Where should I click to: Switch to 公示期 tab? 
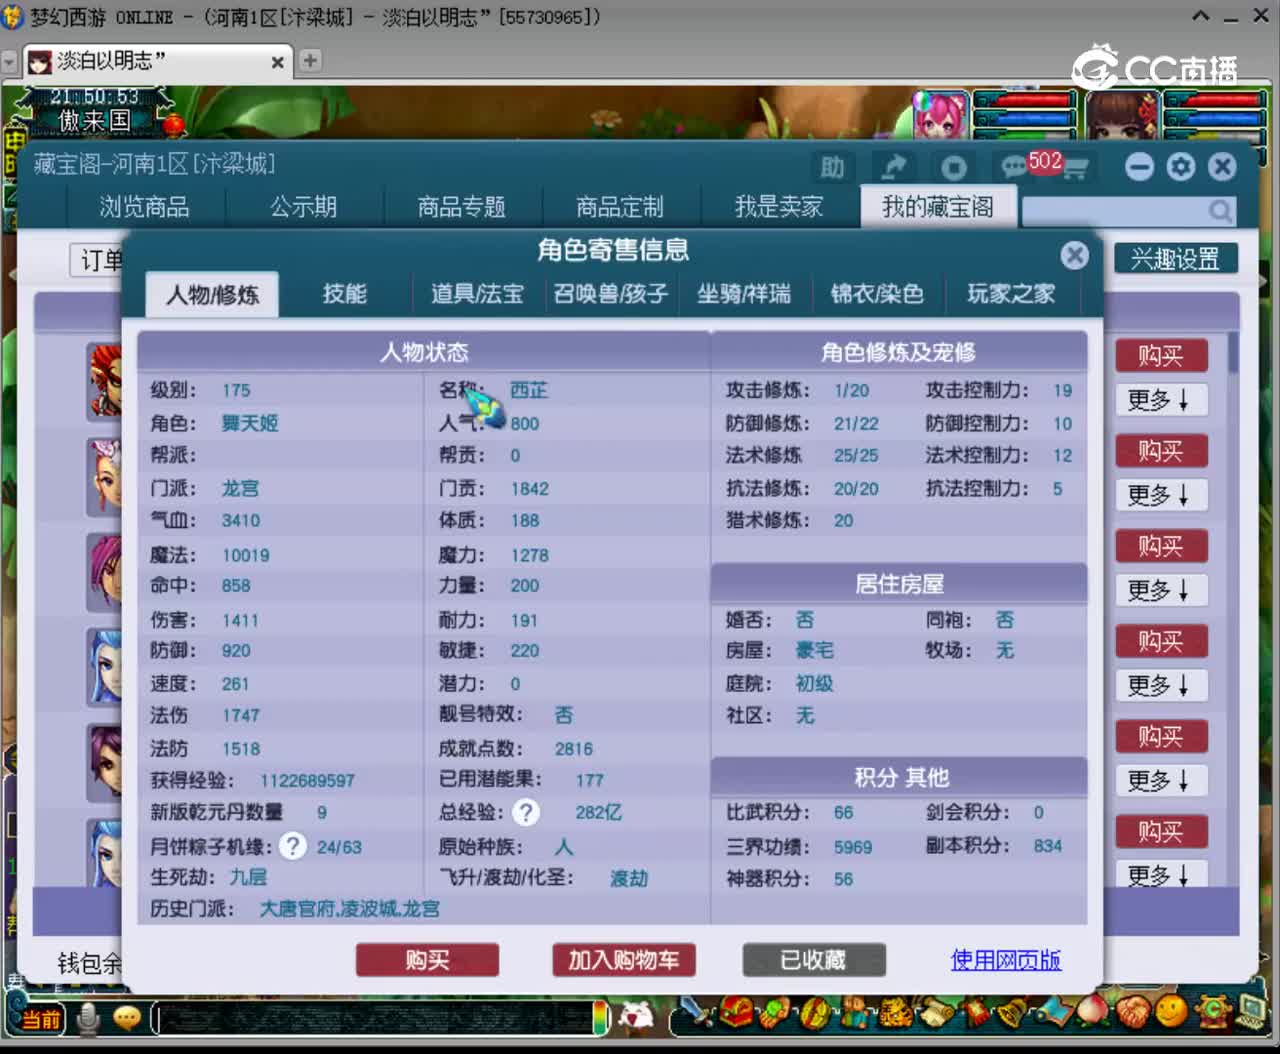pos(303,207)
